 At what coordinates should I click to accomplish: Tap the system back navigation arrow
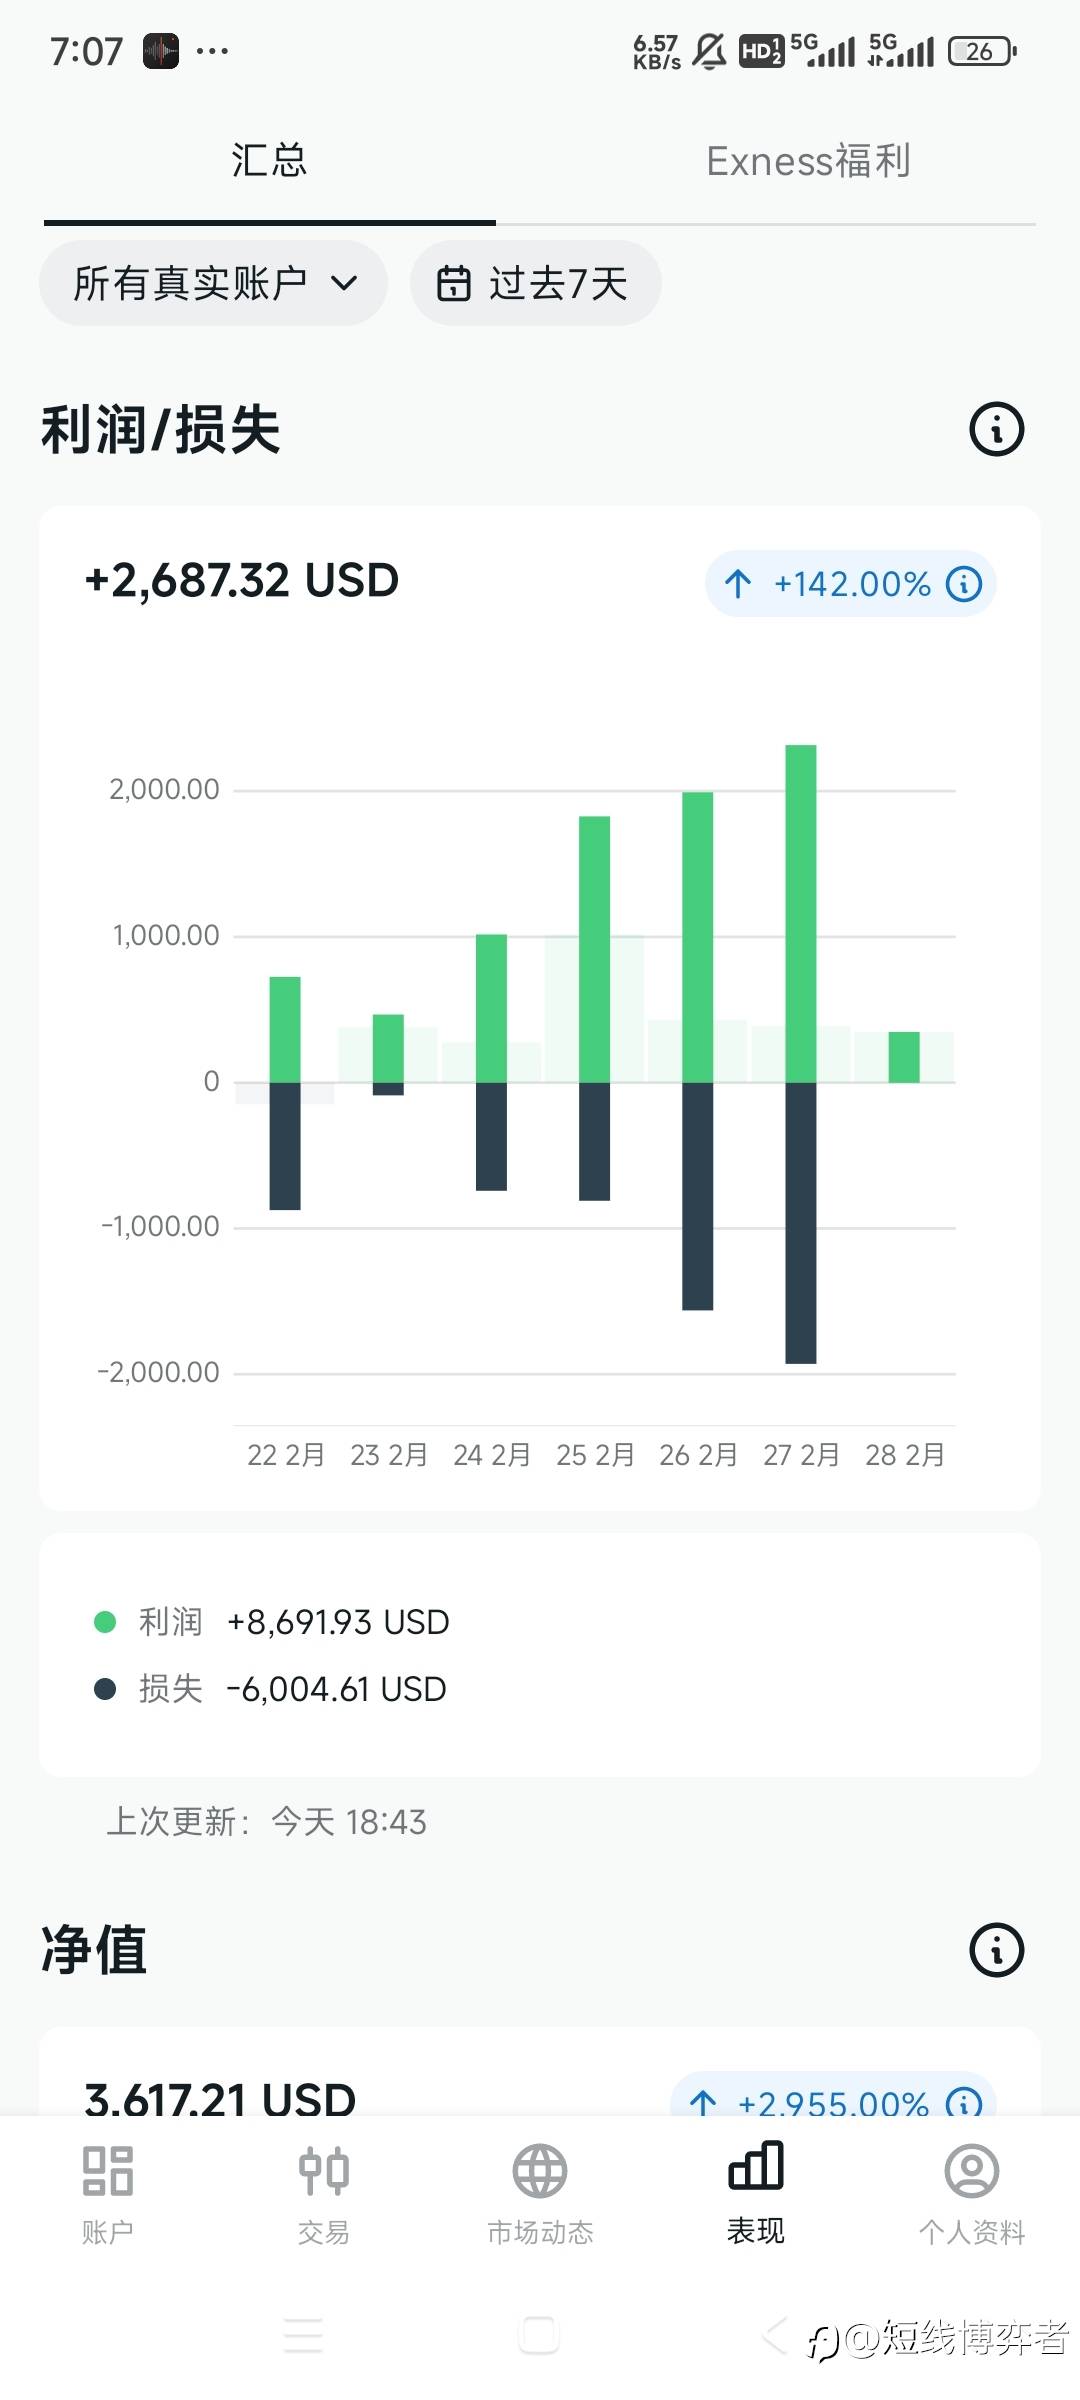pyautogui.click(x=774, y=2334)
